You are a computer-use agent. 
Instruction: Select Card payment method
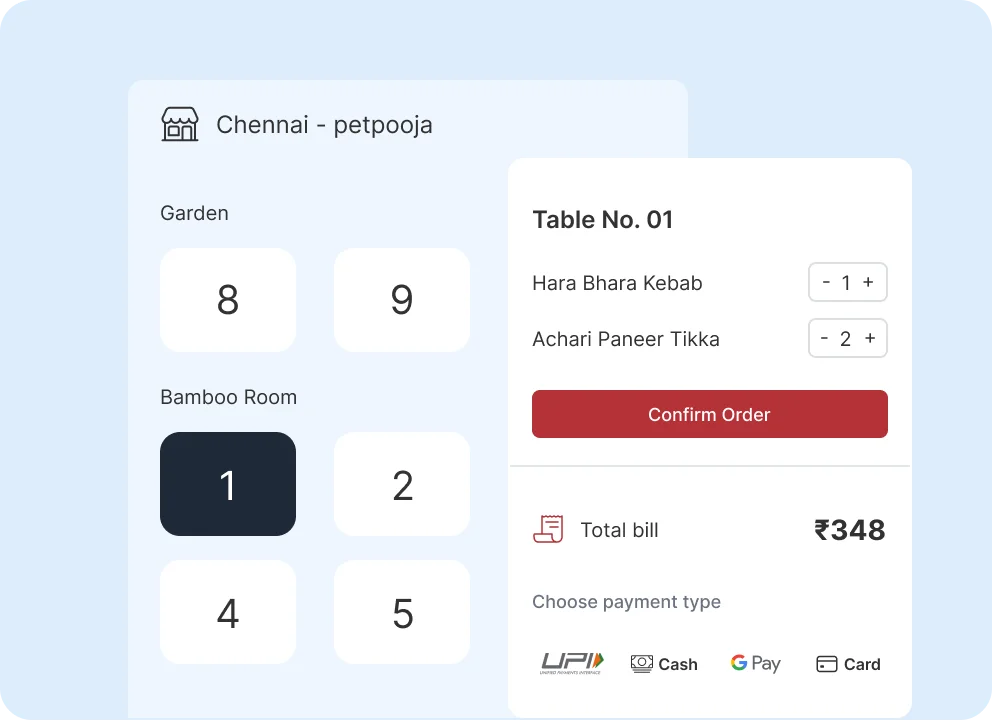click(x=848, y=664)
